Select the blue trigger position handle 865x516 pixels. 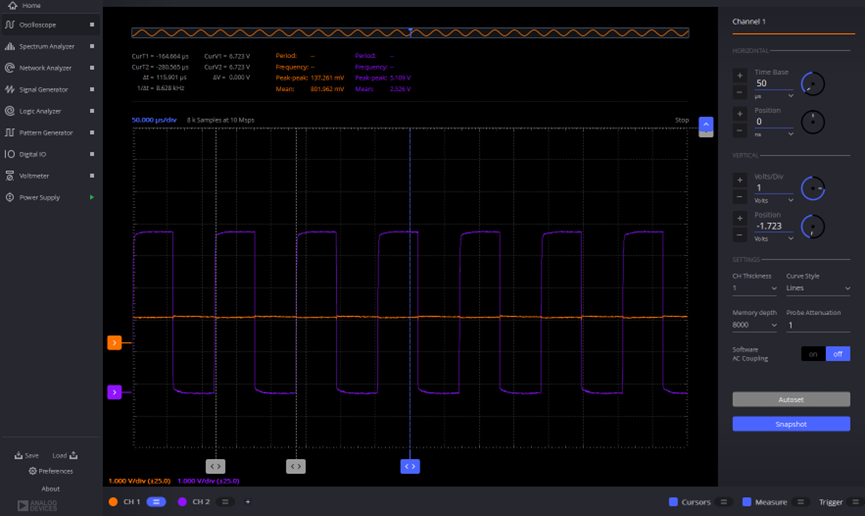410,466
